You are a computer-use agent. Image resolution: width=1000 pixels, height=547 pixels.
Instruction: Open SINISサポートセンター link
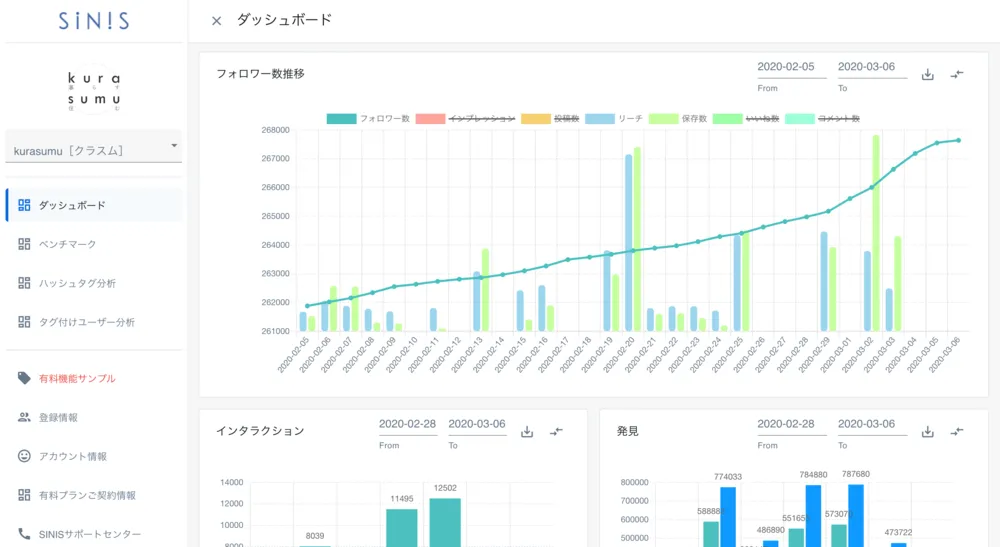[89, 534]
